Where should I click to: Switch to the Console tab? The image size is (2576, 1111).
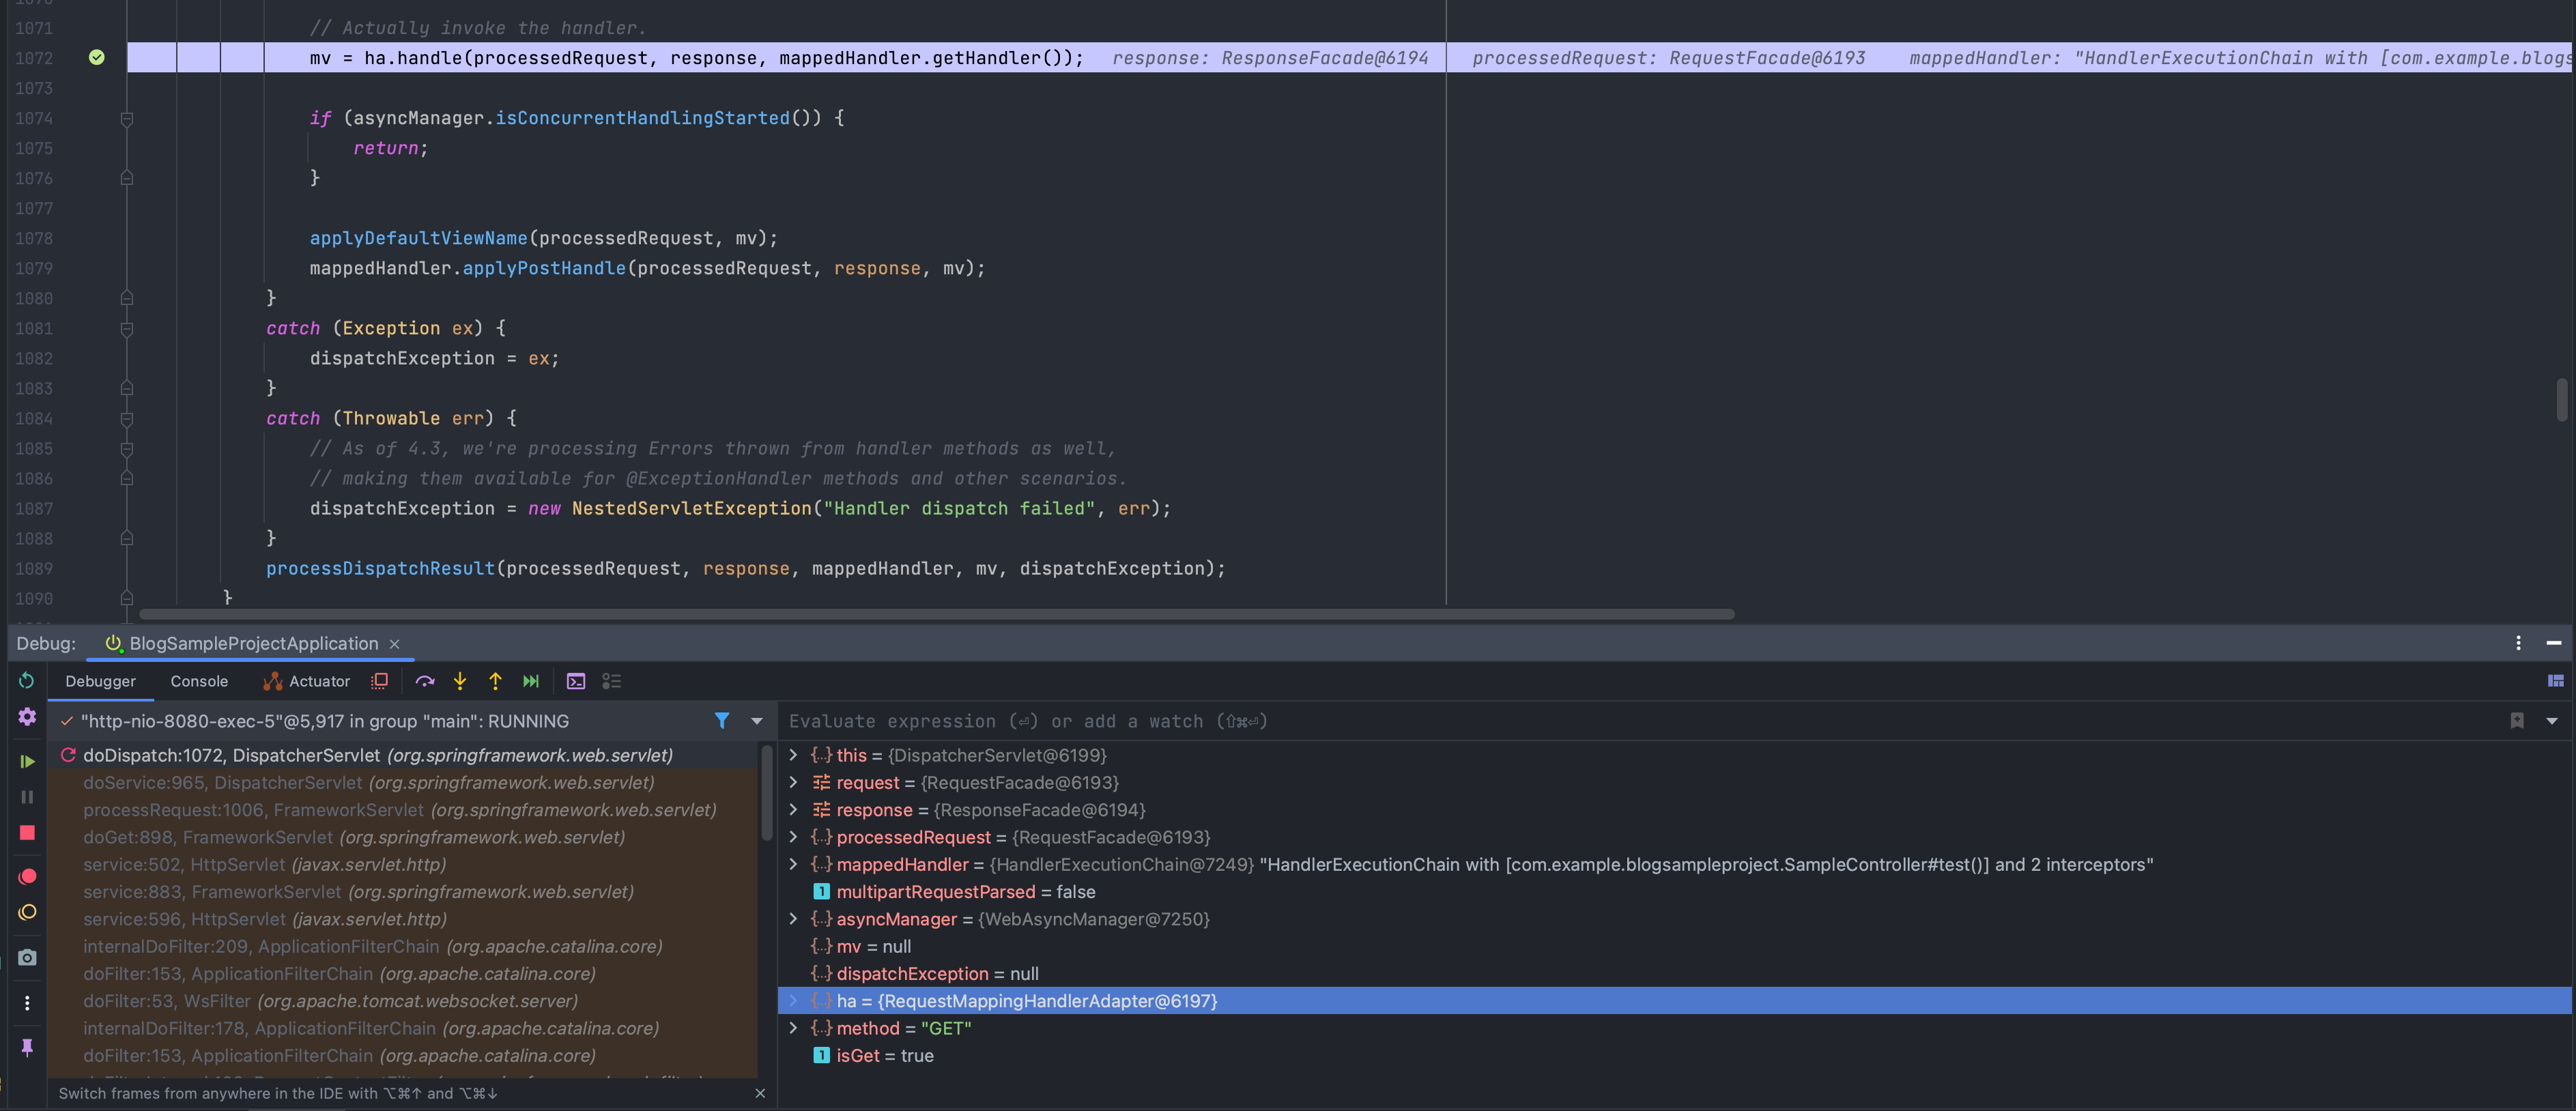pyautogui.click(x=199, y=681)
